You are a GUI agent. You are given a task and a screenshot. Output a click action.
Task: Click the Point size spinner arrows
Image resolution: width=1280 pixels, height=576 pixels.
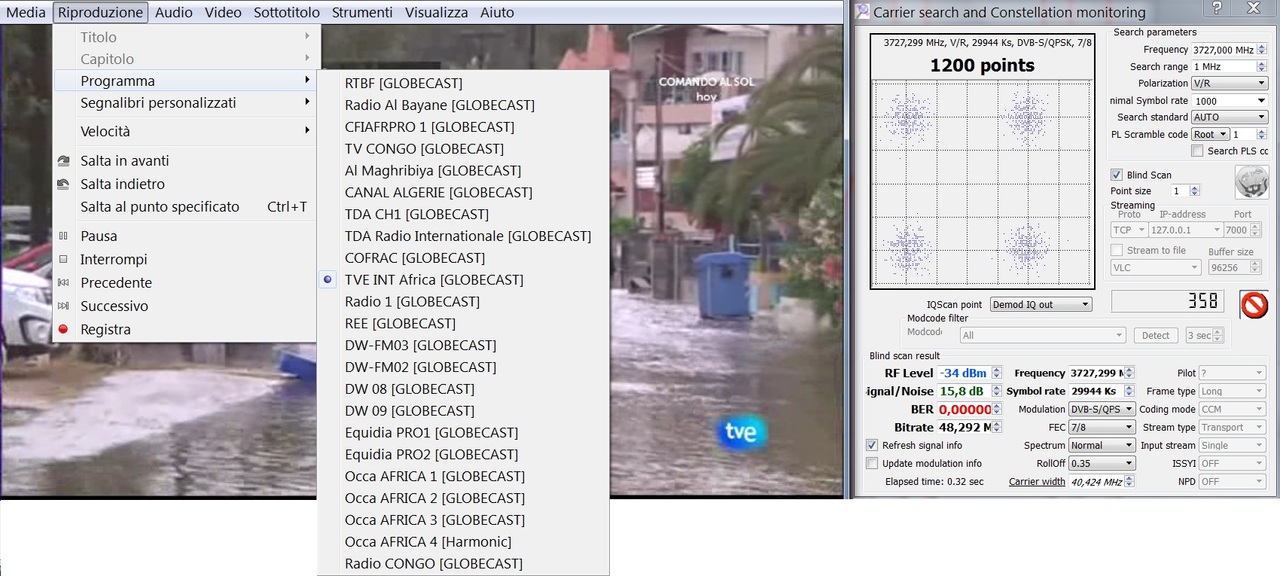(1194, 191)
